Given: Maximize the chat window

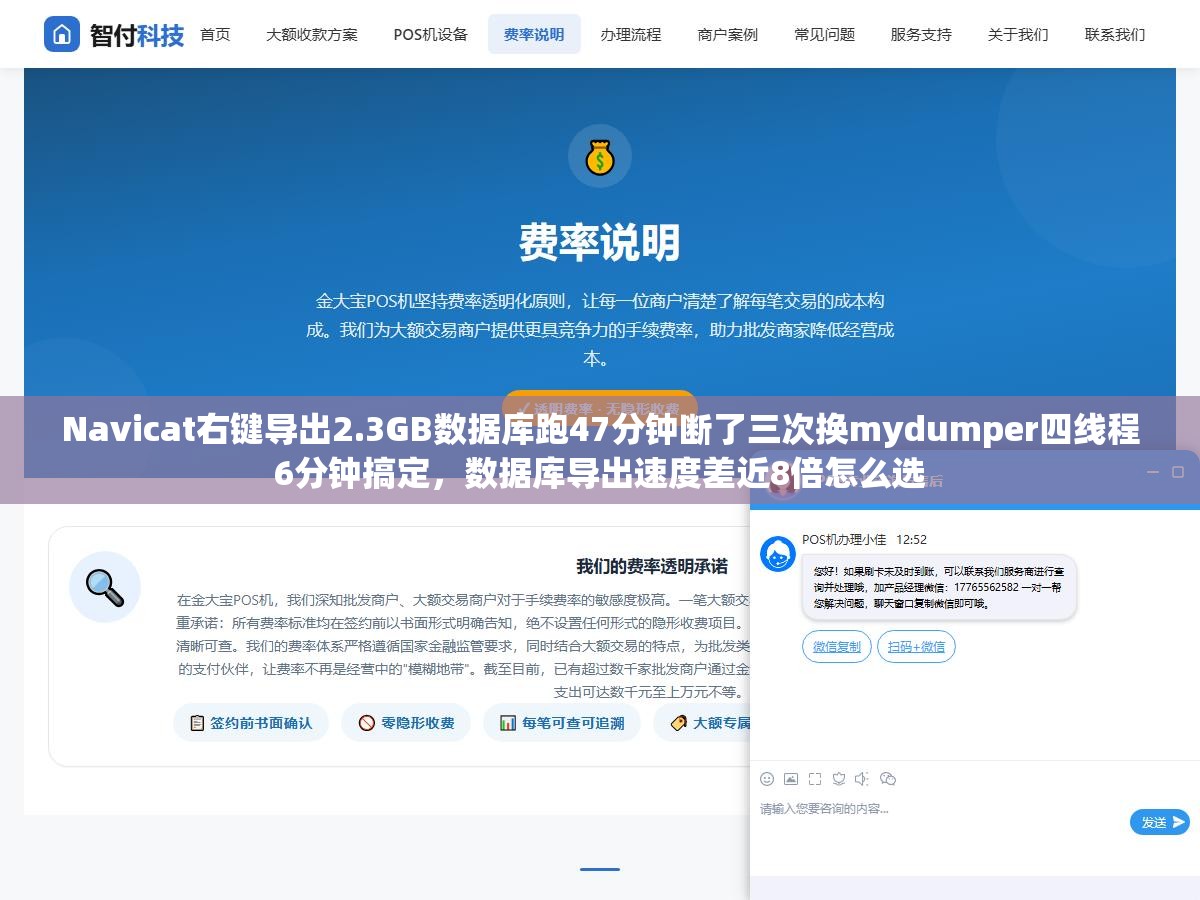Looking at the screenshot, I should pyautogui.click(x=1176, y=472).
